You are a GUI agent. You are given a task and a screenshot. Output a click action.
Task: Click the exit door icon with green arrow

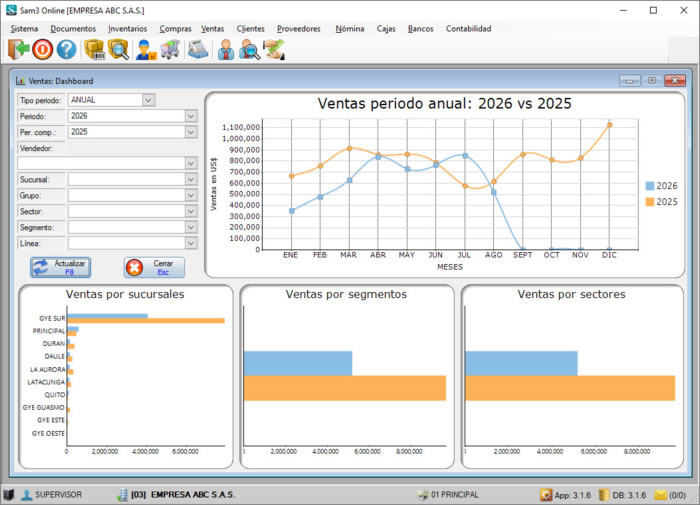[x=18, y=49]
